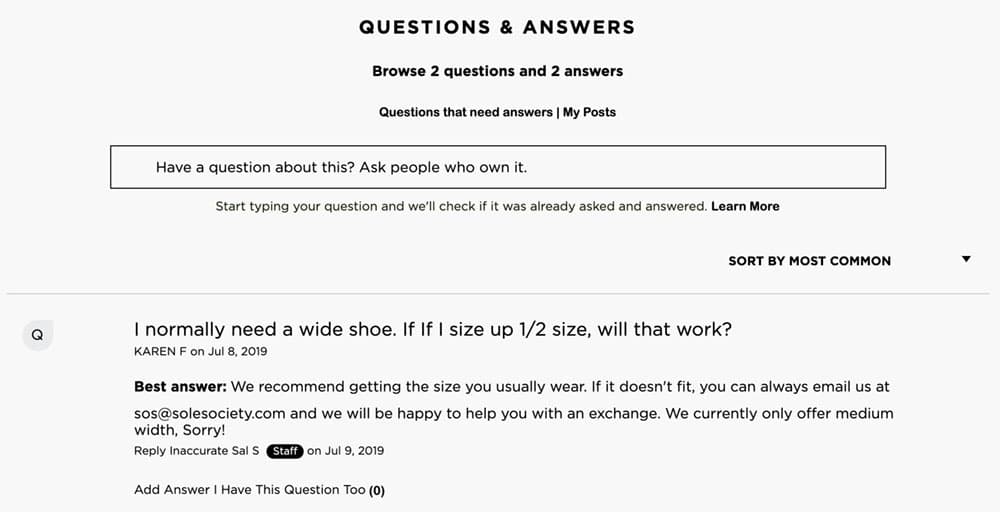Click I Have This Question Too

[290, 490]
